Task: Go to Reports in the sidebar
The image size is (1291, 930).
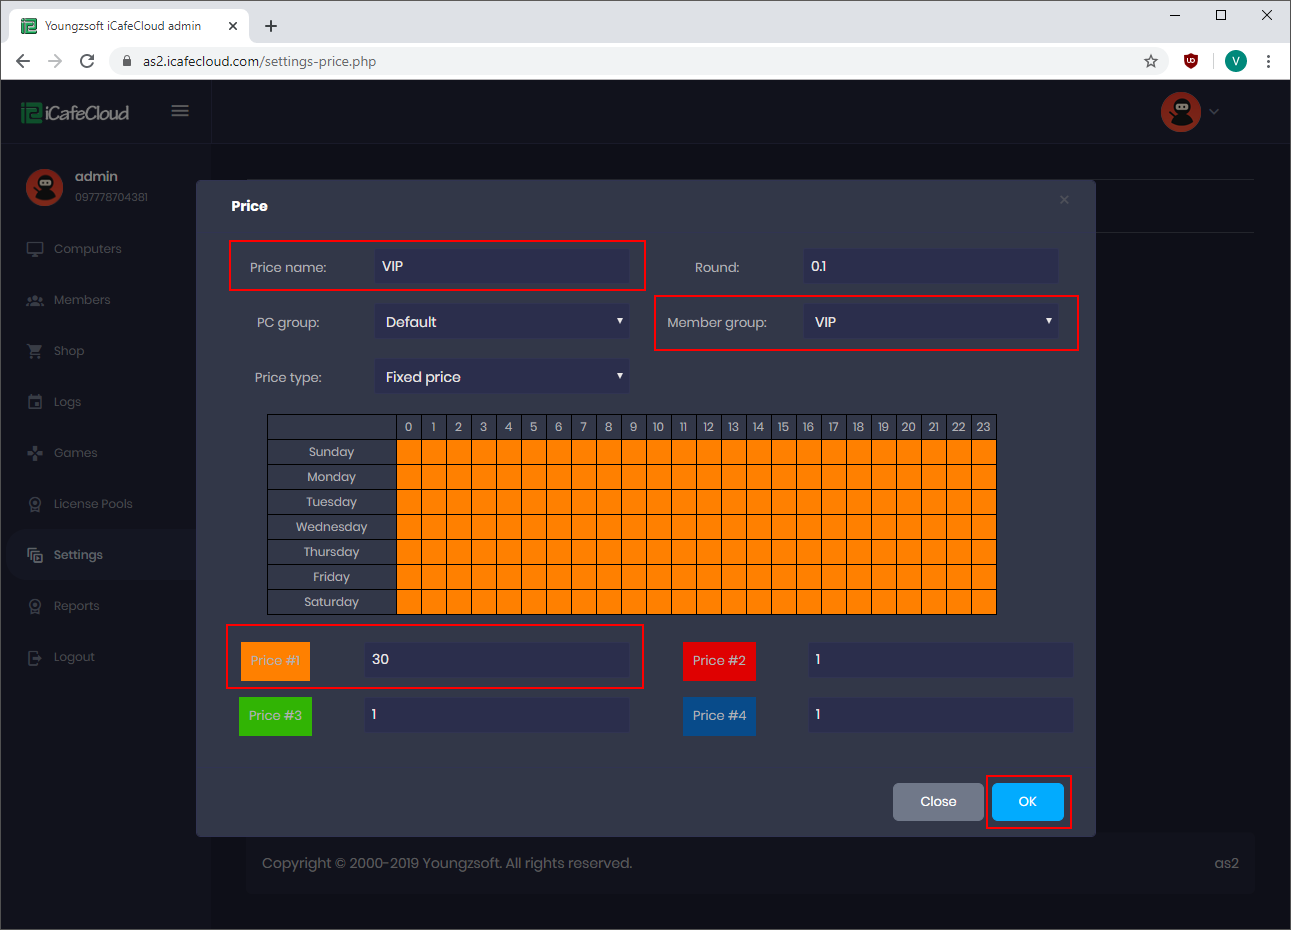Action: [x=76, y=606]
